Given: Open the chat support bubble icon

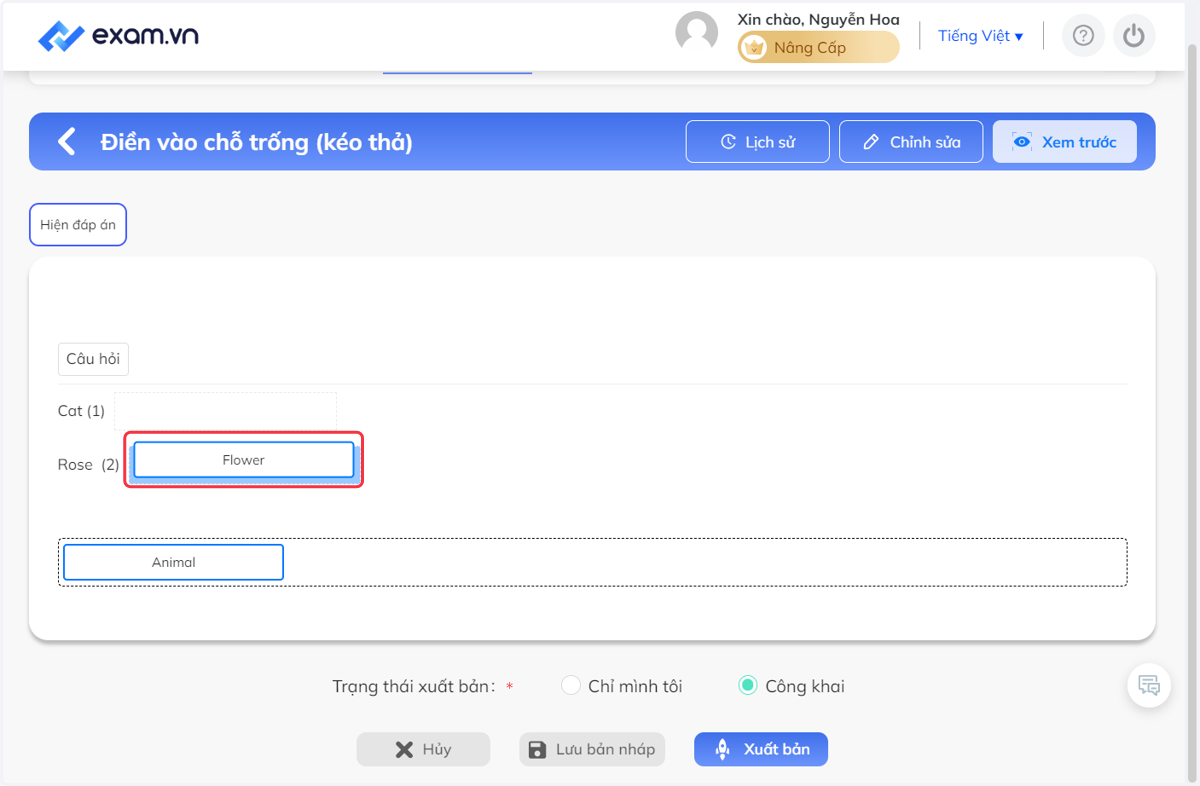Looking at the screenshot, I should pyautogui.click(x=1149, y=686).
